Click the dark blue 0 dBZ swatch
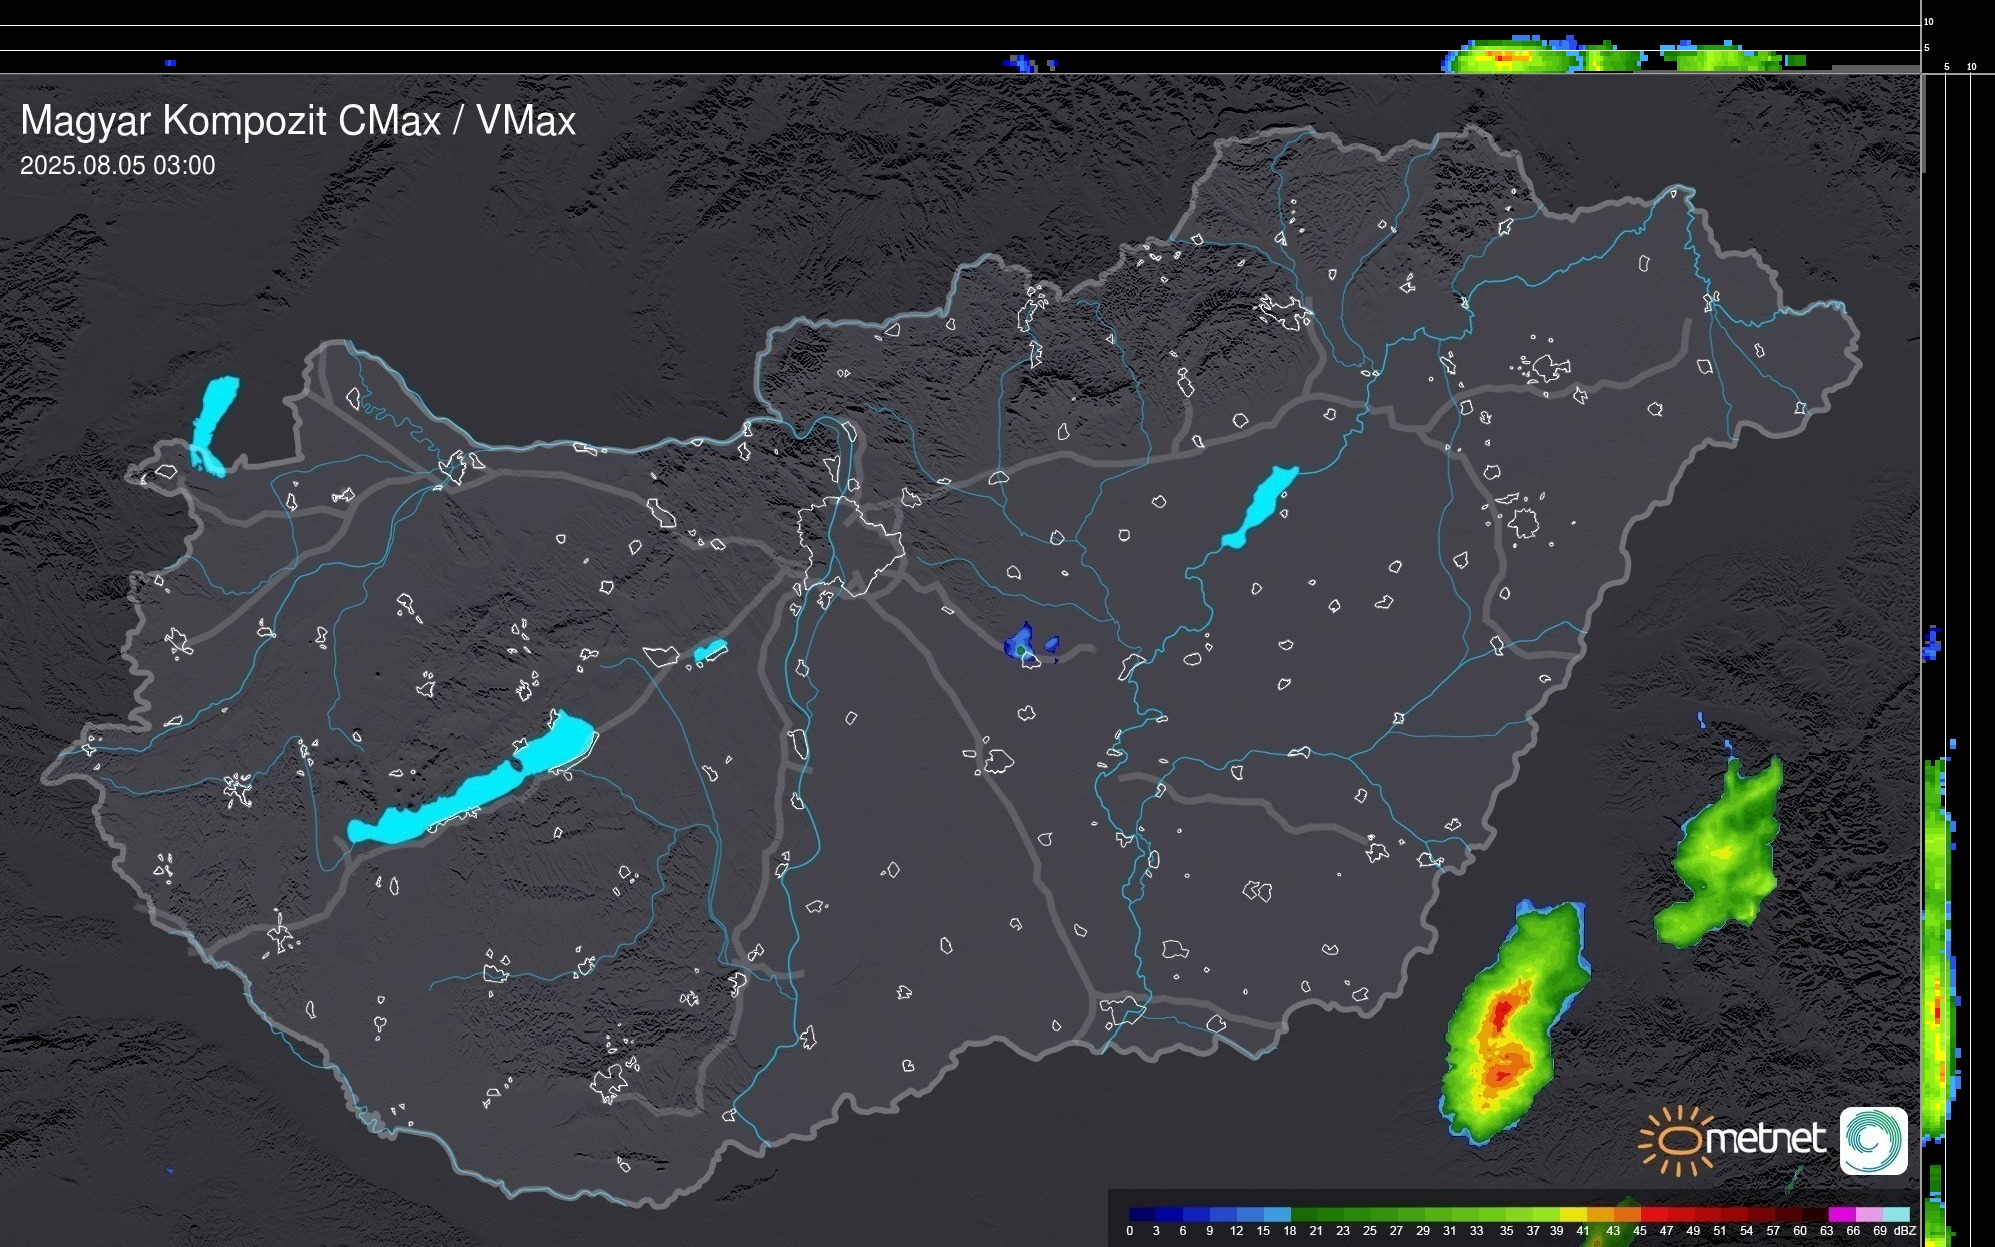 (x=1141, y=1214)
